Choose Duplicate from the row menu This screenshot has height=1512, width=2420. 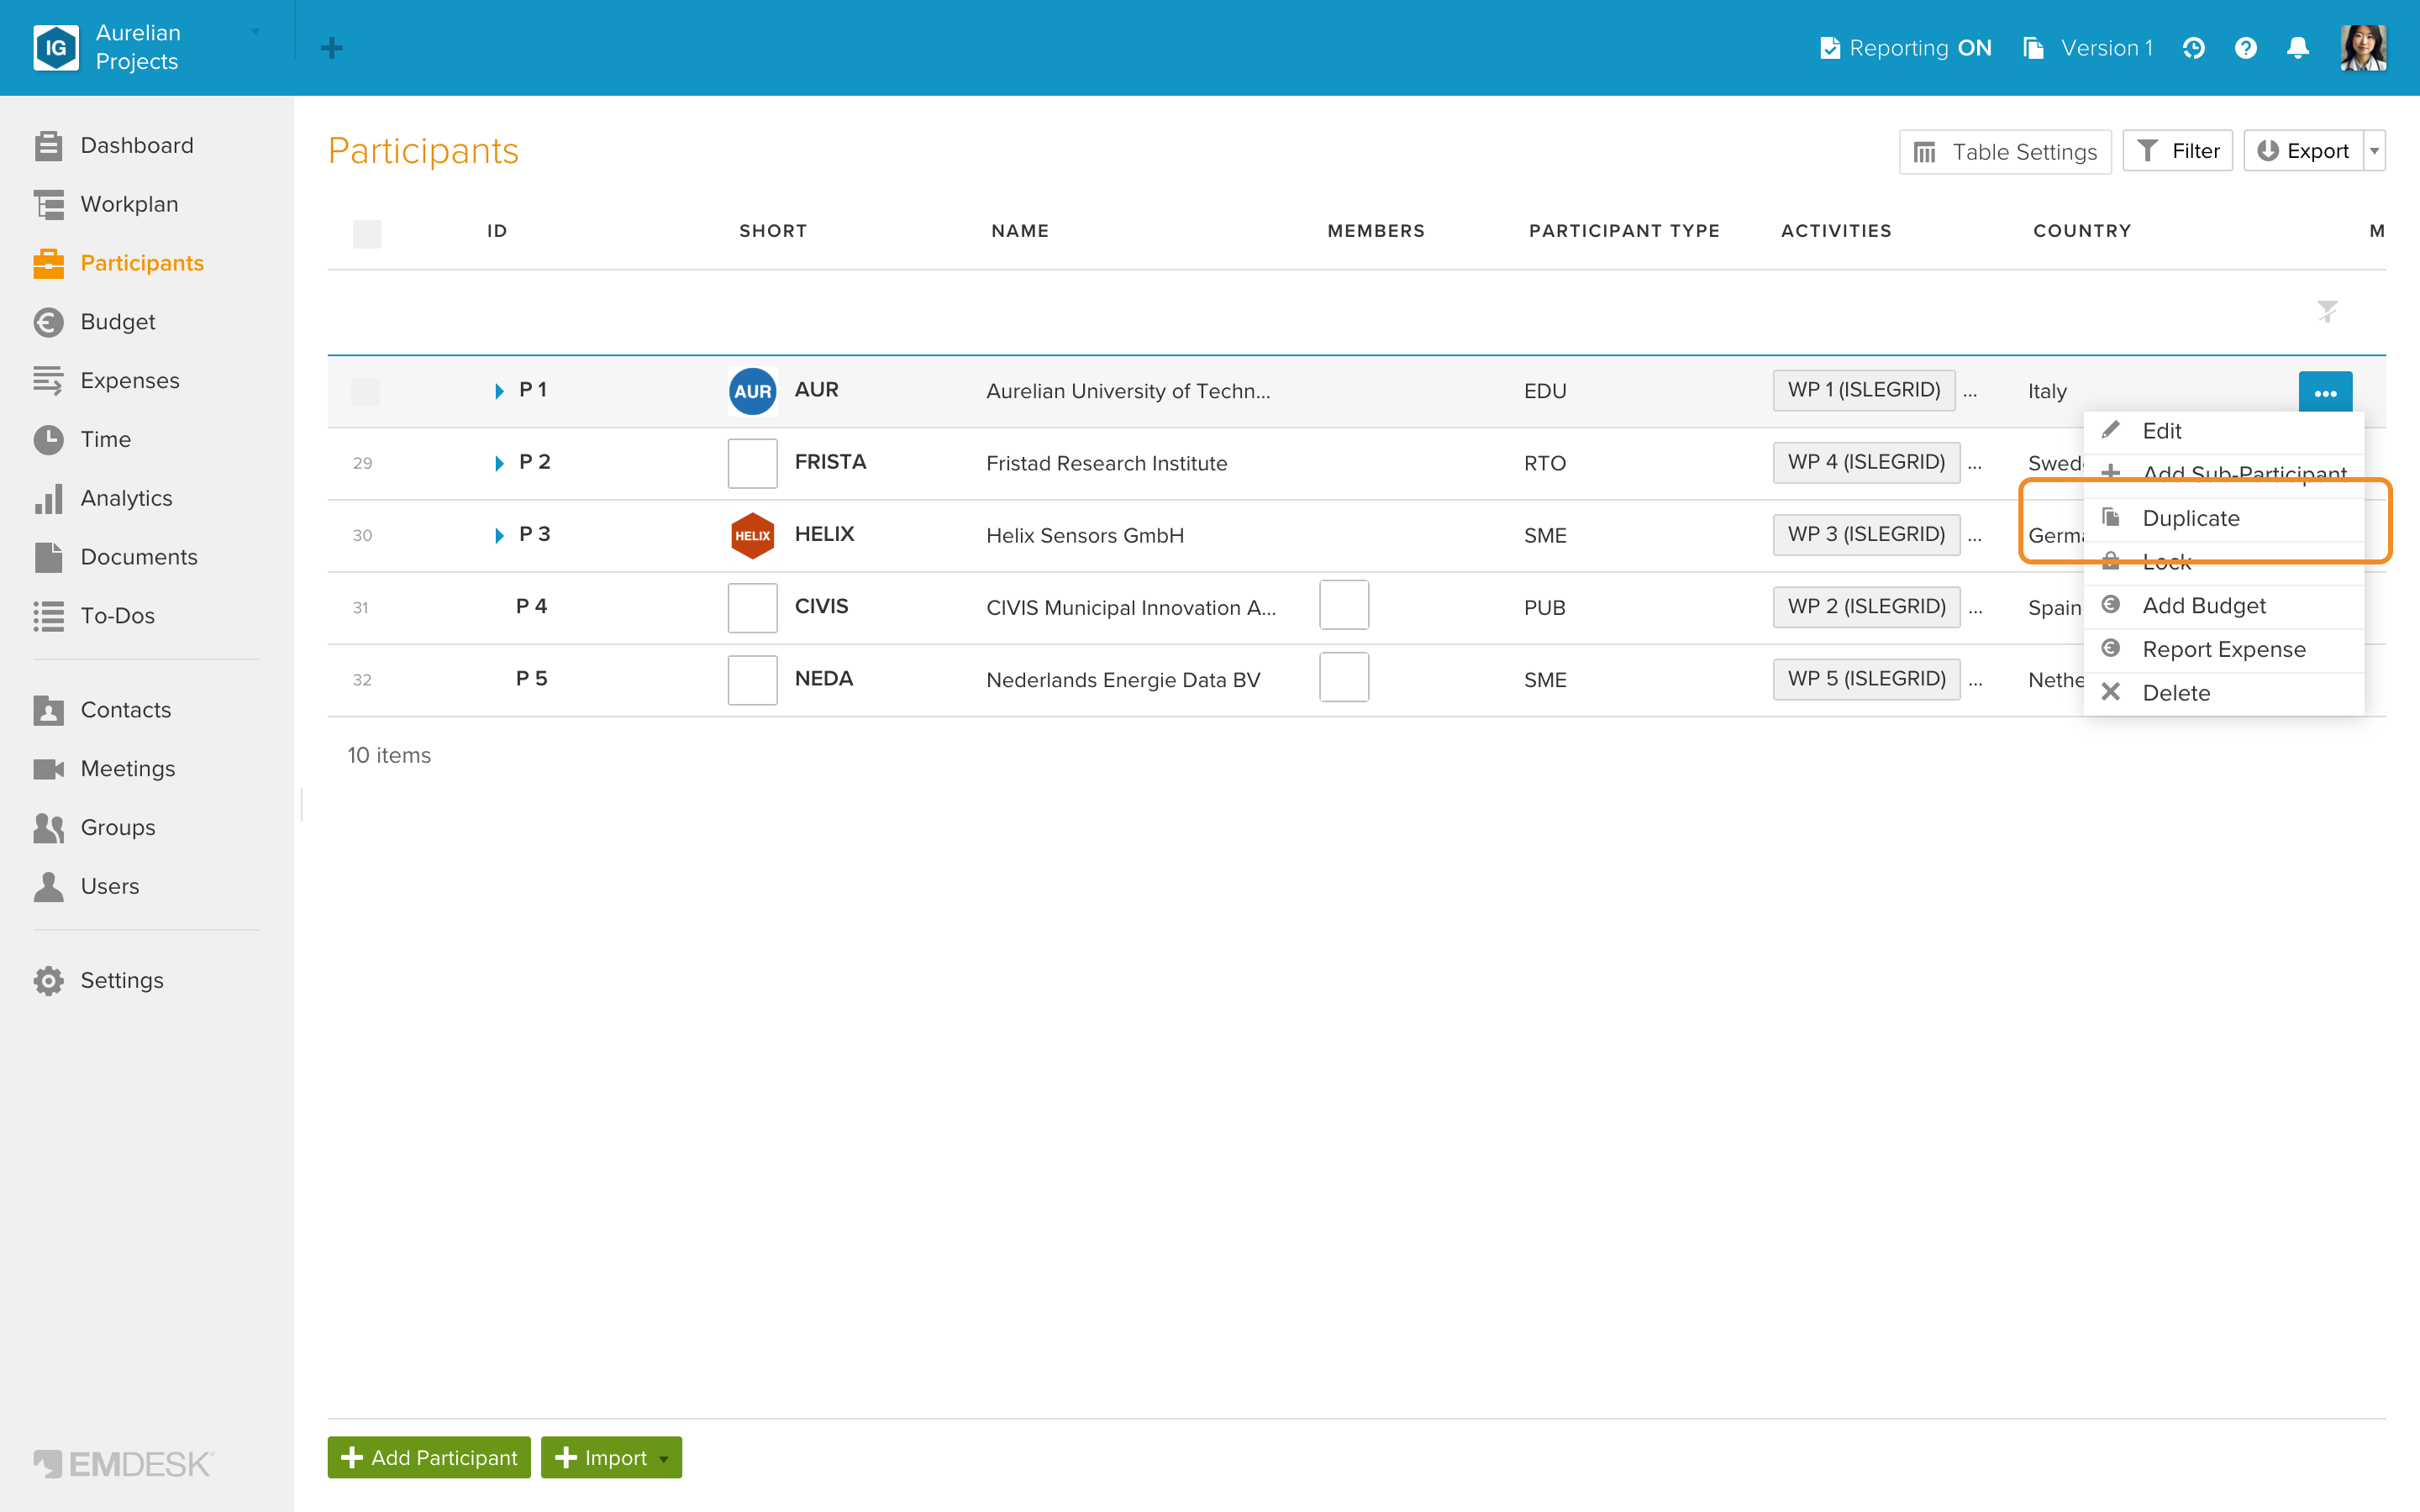2224,518
